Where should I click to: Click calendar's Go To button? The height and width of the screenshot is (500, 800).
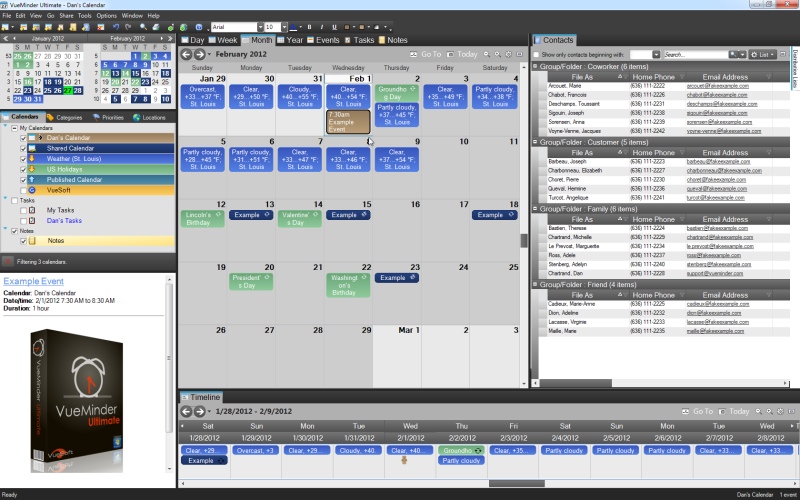426,54
